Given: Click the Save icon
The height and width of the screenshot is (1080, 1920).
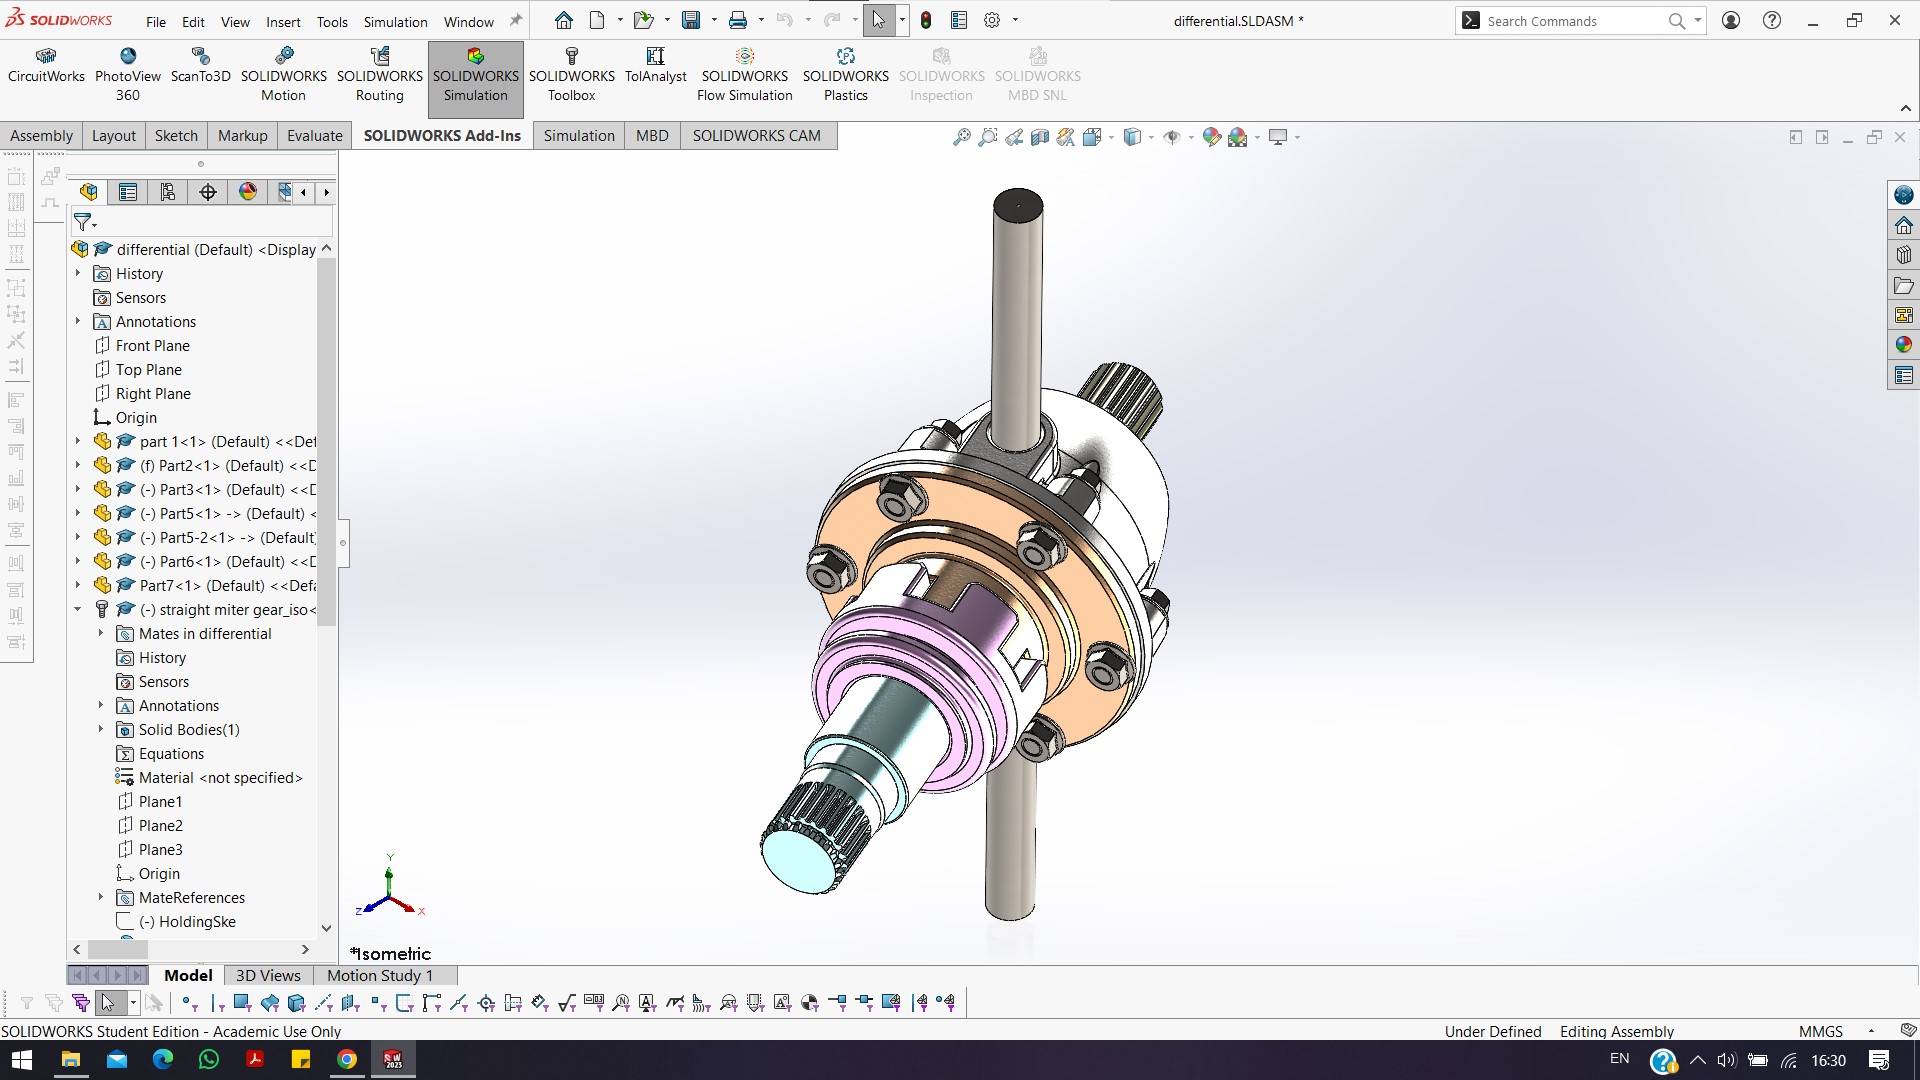Looking at the screenshot, I should tap(691, 20).
